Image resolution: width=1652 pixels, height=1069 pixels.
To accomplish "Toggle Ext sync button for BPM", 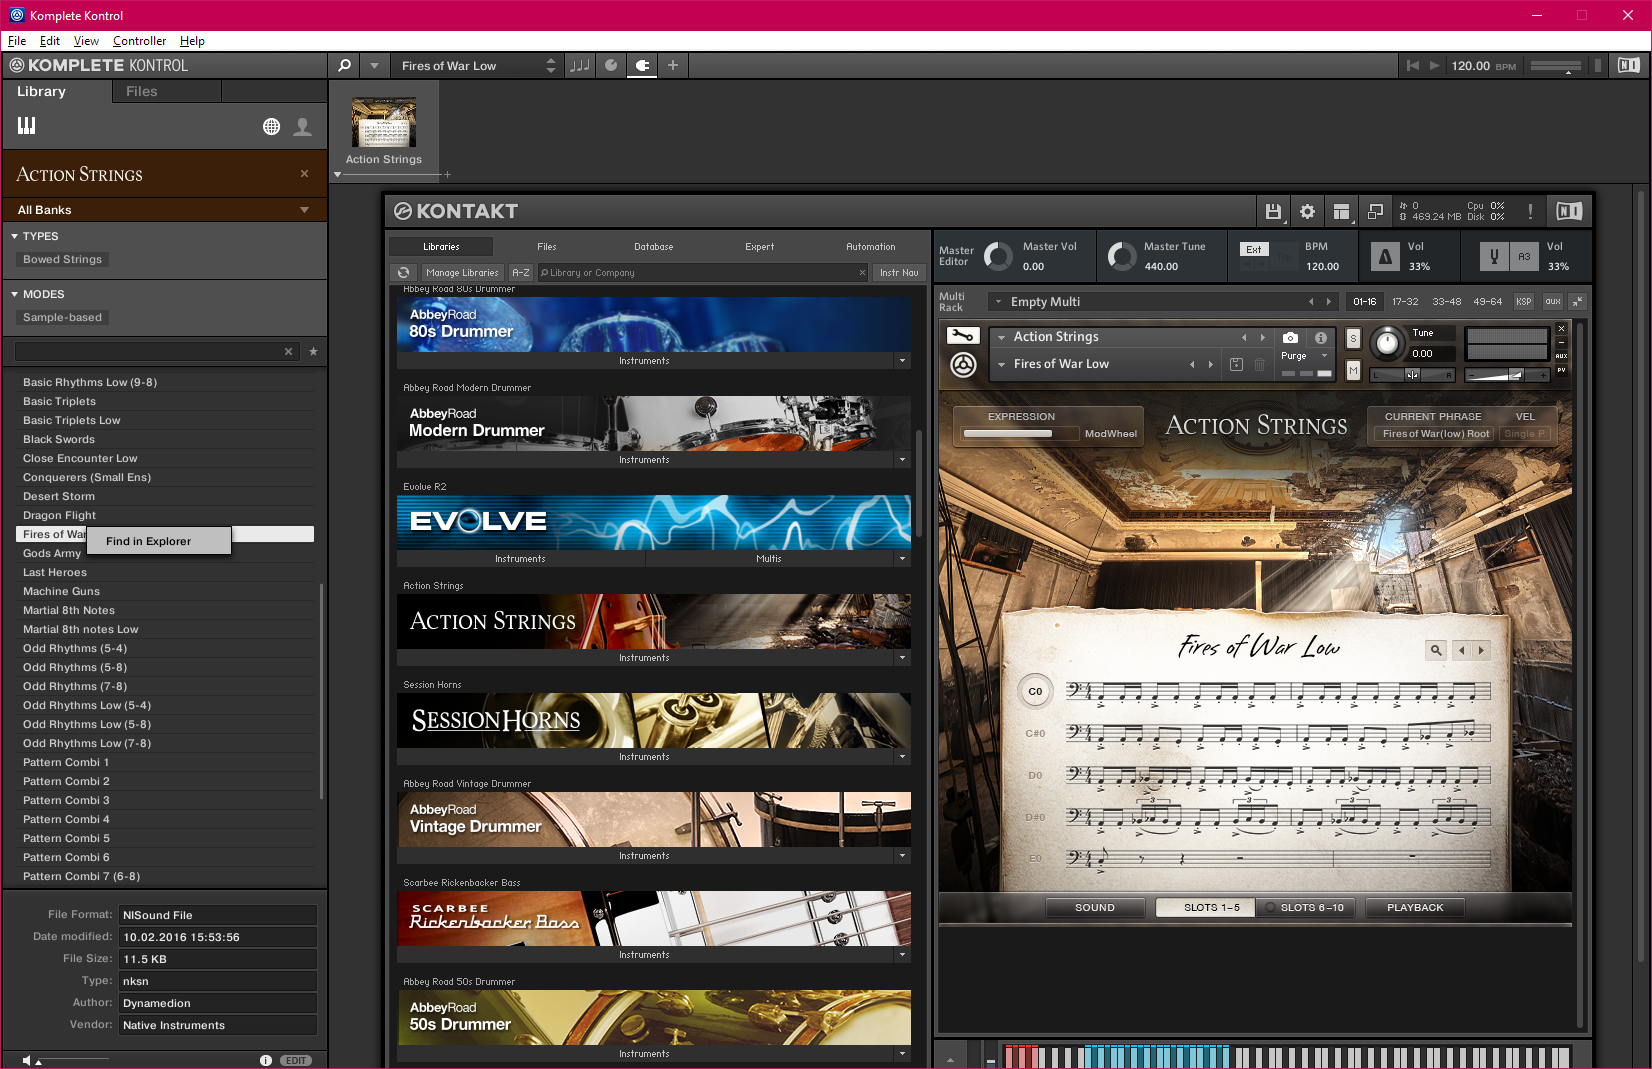I will [1254, 249].
